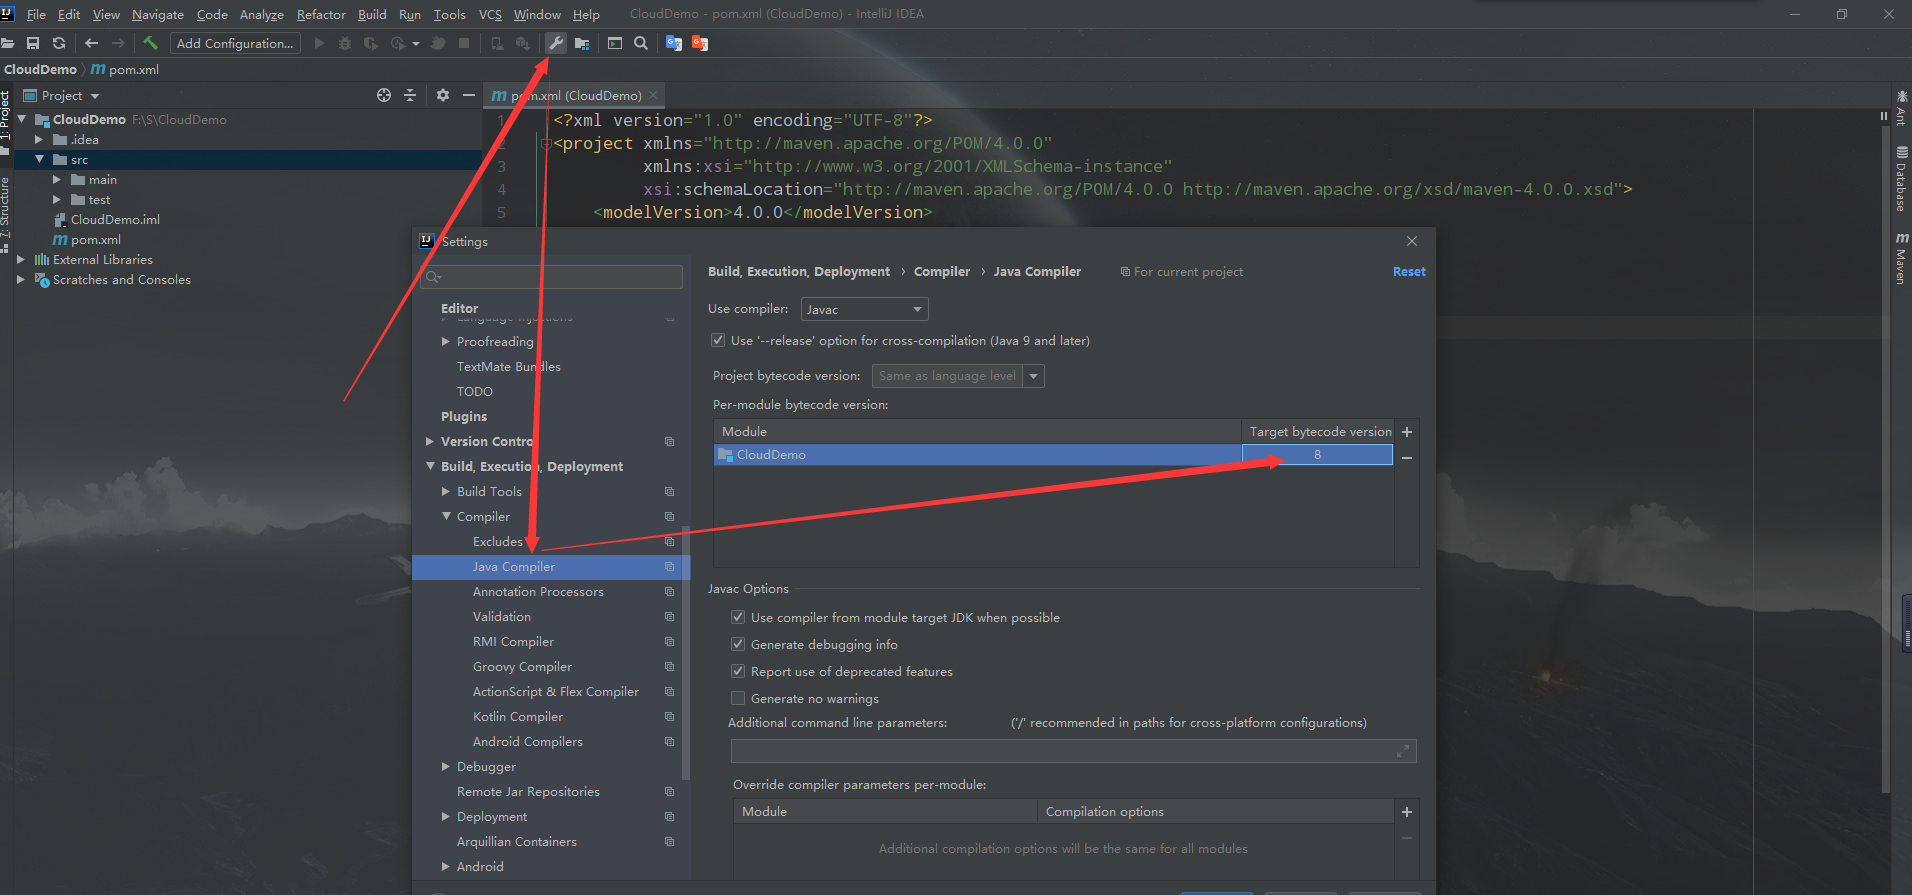Expand the Deployment settings node

pyautogui.click(x=446, y=816)
